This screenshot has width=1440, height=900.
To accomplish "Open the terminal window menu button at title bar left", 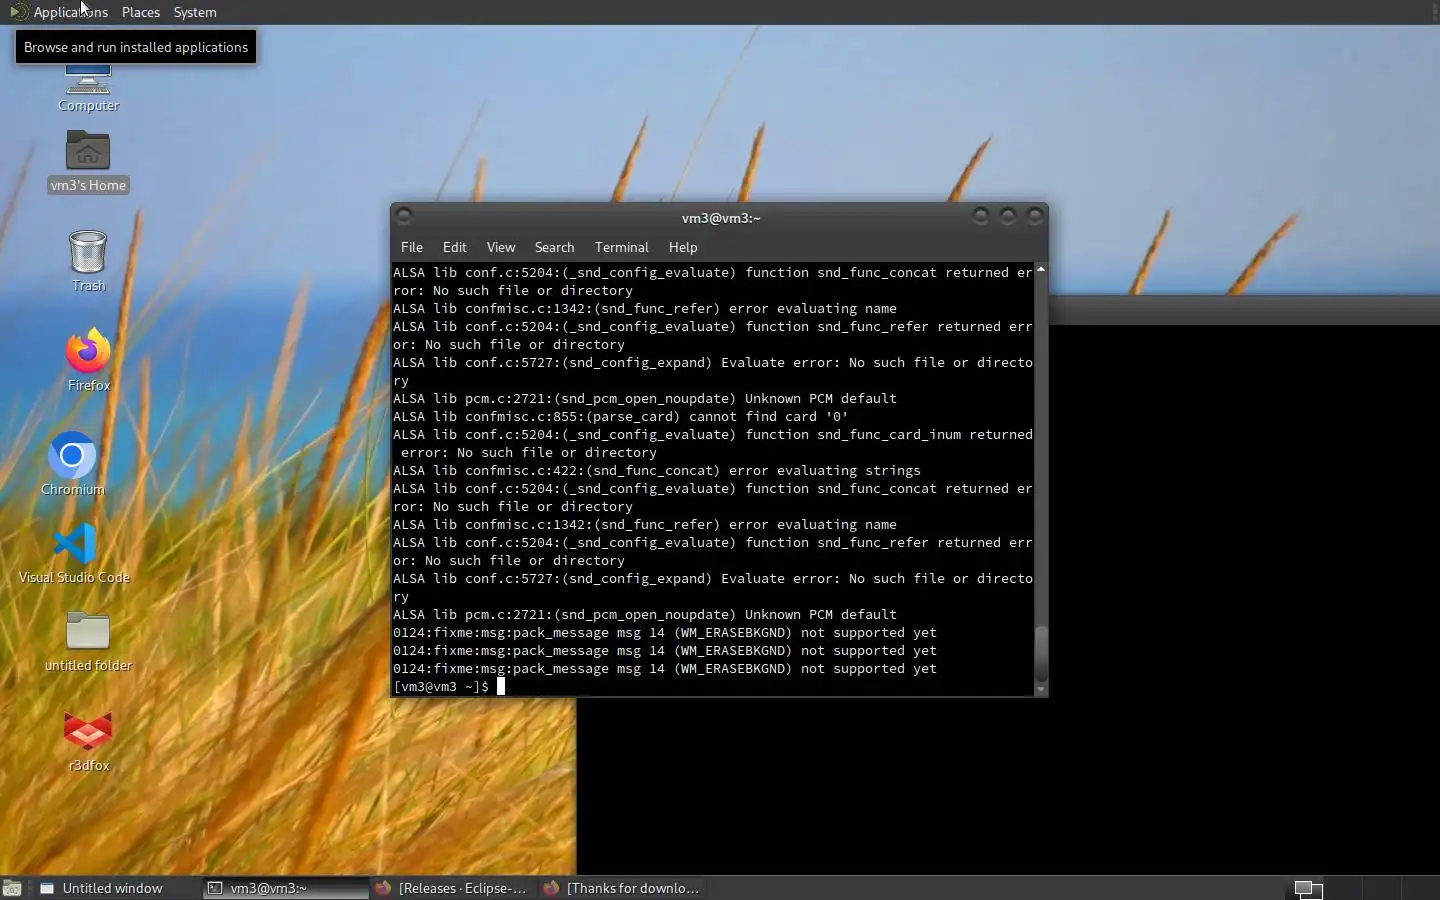I will point(404,216).
